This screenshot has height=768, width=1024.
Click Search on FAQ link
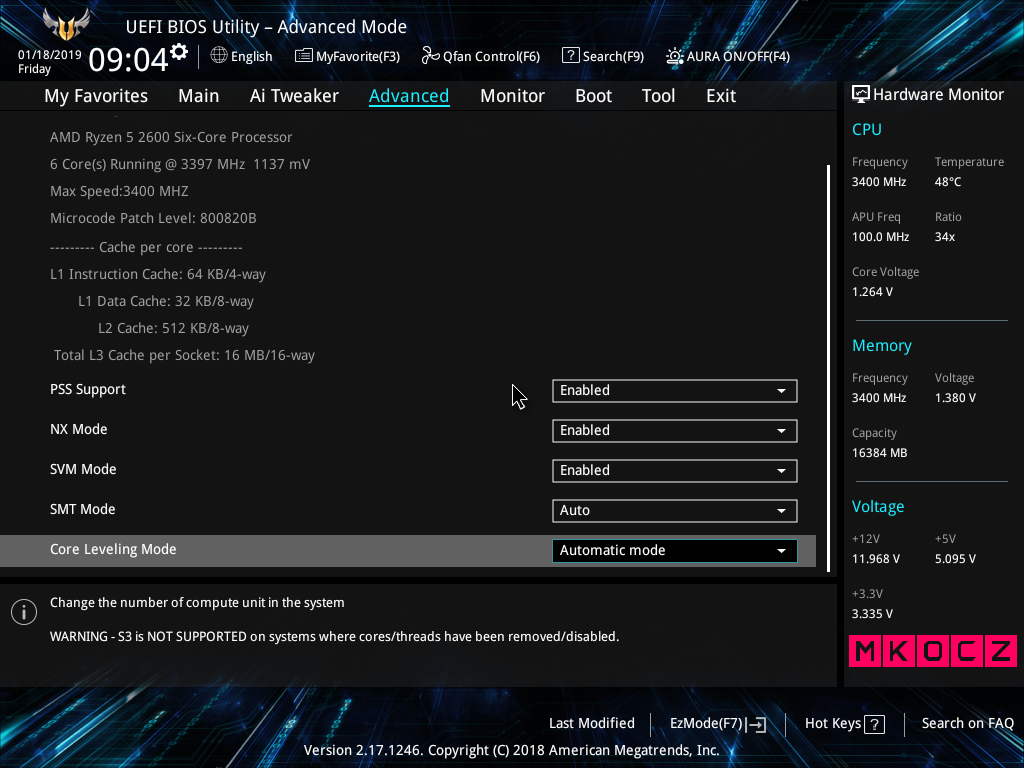click(x=967, y=723)
